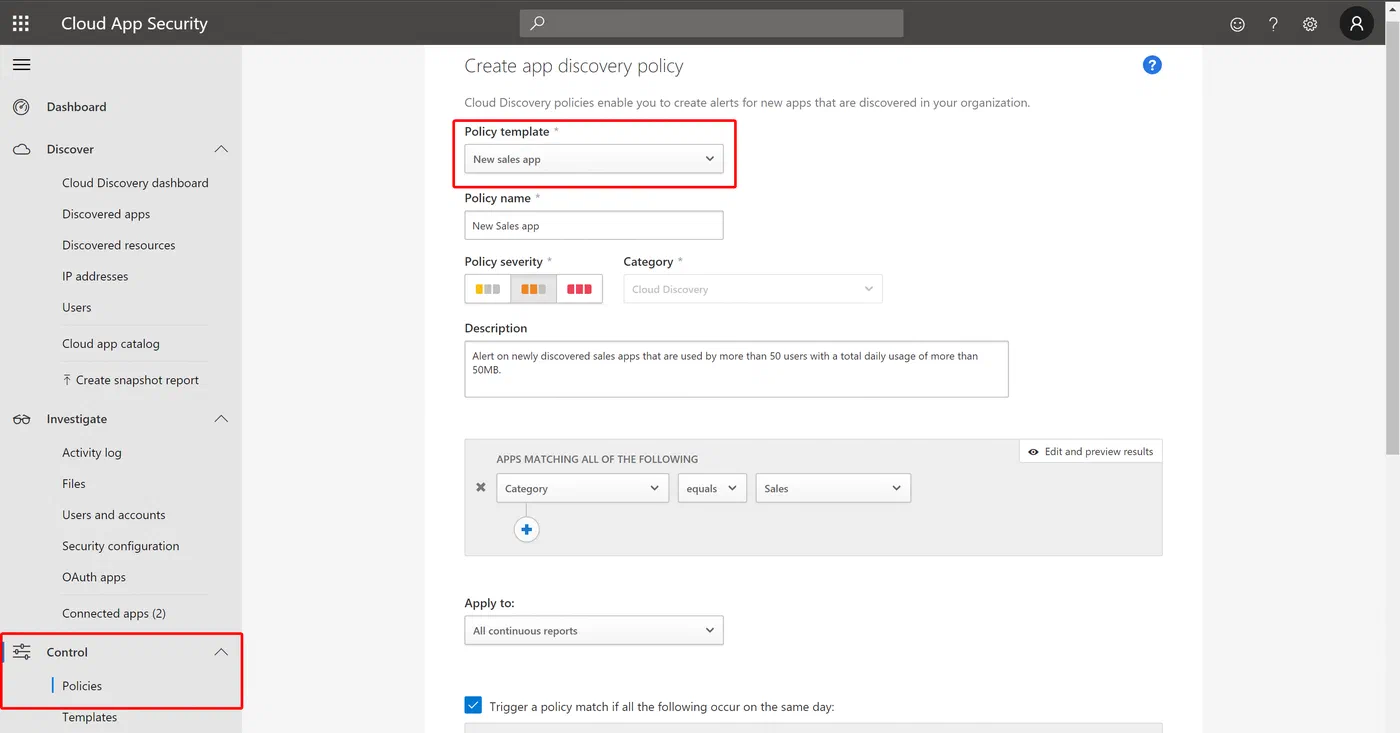Open Discovered resources
Image resolution: width=1400 pixels, height=733 pixels.
[x=118, y=245]
